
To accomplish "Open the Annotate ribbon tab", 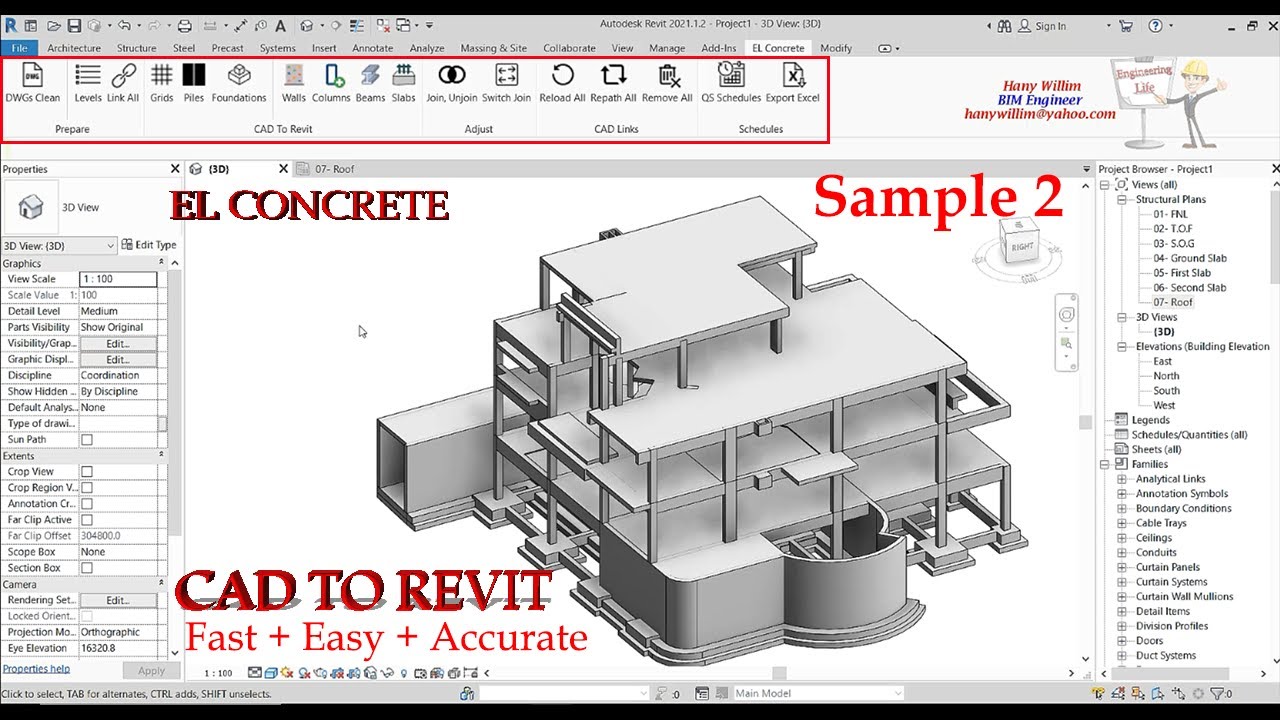I will point(373,48).
